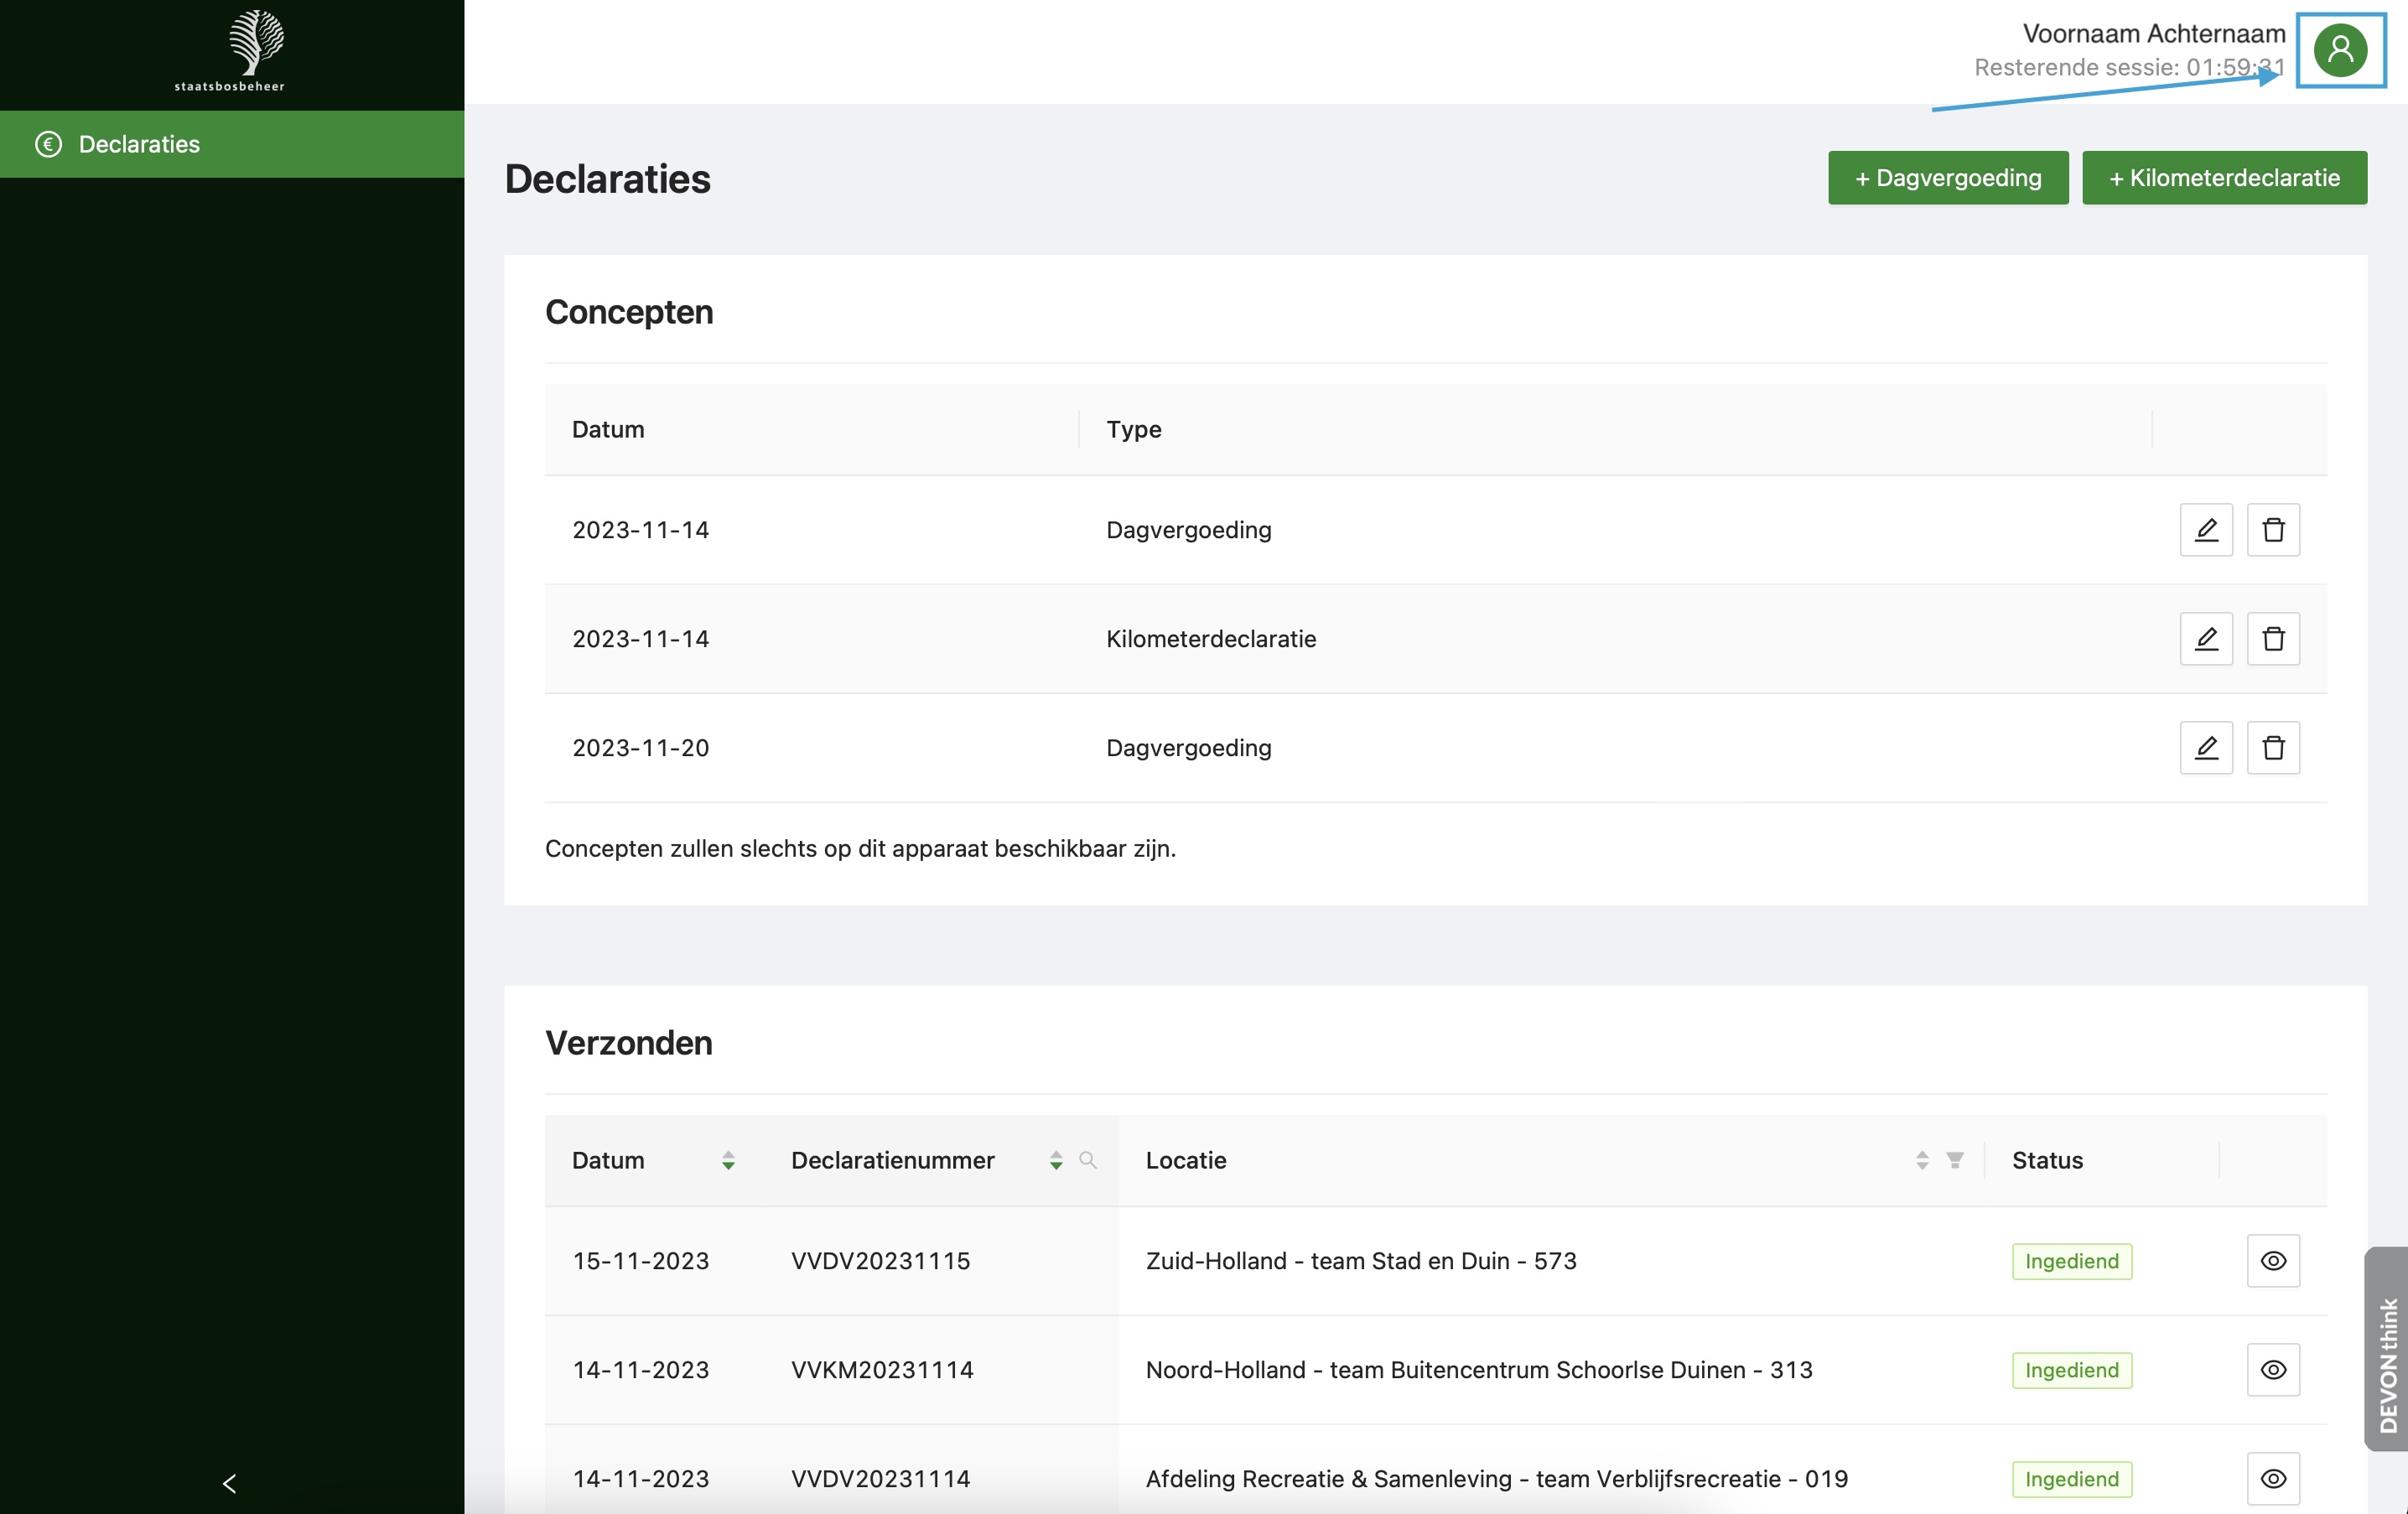Add a new Dagvergoeding

tap(1947, 178)
